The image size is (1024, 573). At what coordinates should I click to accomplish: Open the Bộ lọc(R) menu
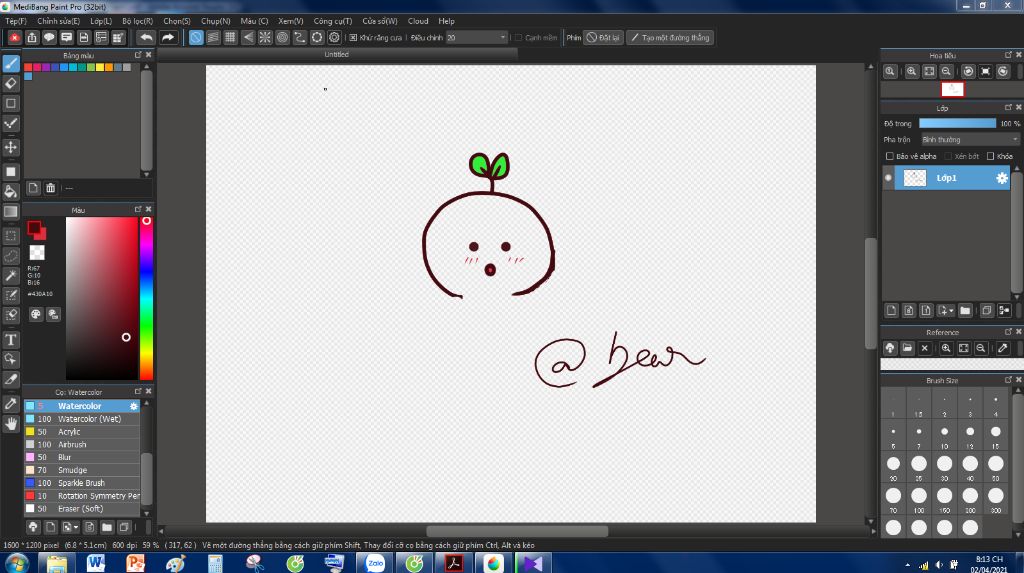tap(138, 21)
